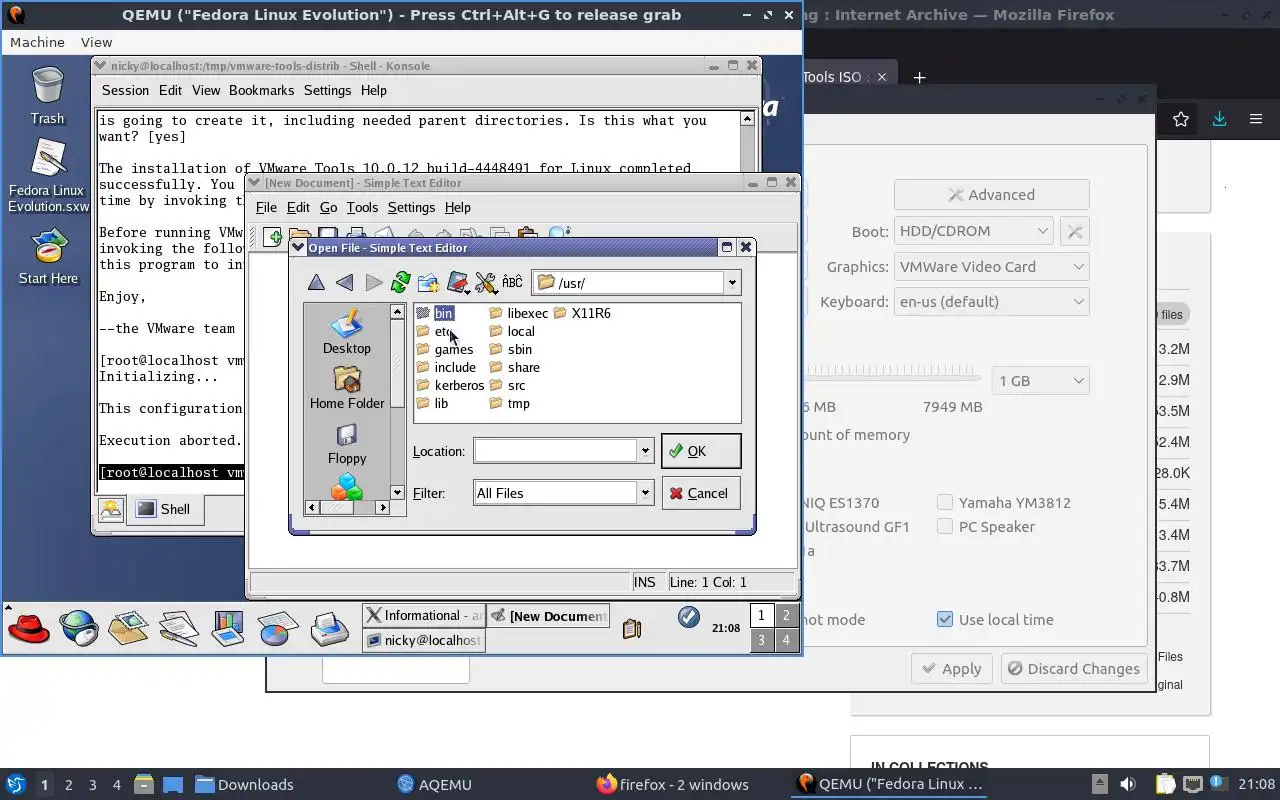Open Bookmarks menu in Konsole
This screenshot has width=1280, height=800.
pos(261,90)
